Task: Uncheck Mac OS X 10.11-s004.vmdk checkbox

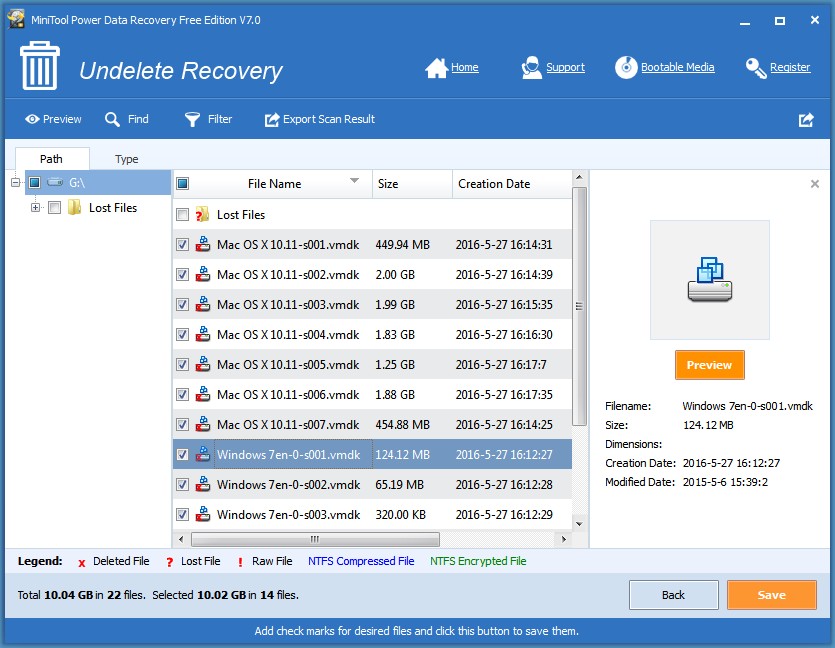Action: coord(182,334)
